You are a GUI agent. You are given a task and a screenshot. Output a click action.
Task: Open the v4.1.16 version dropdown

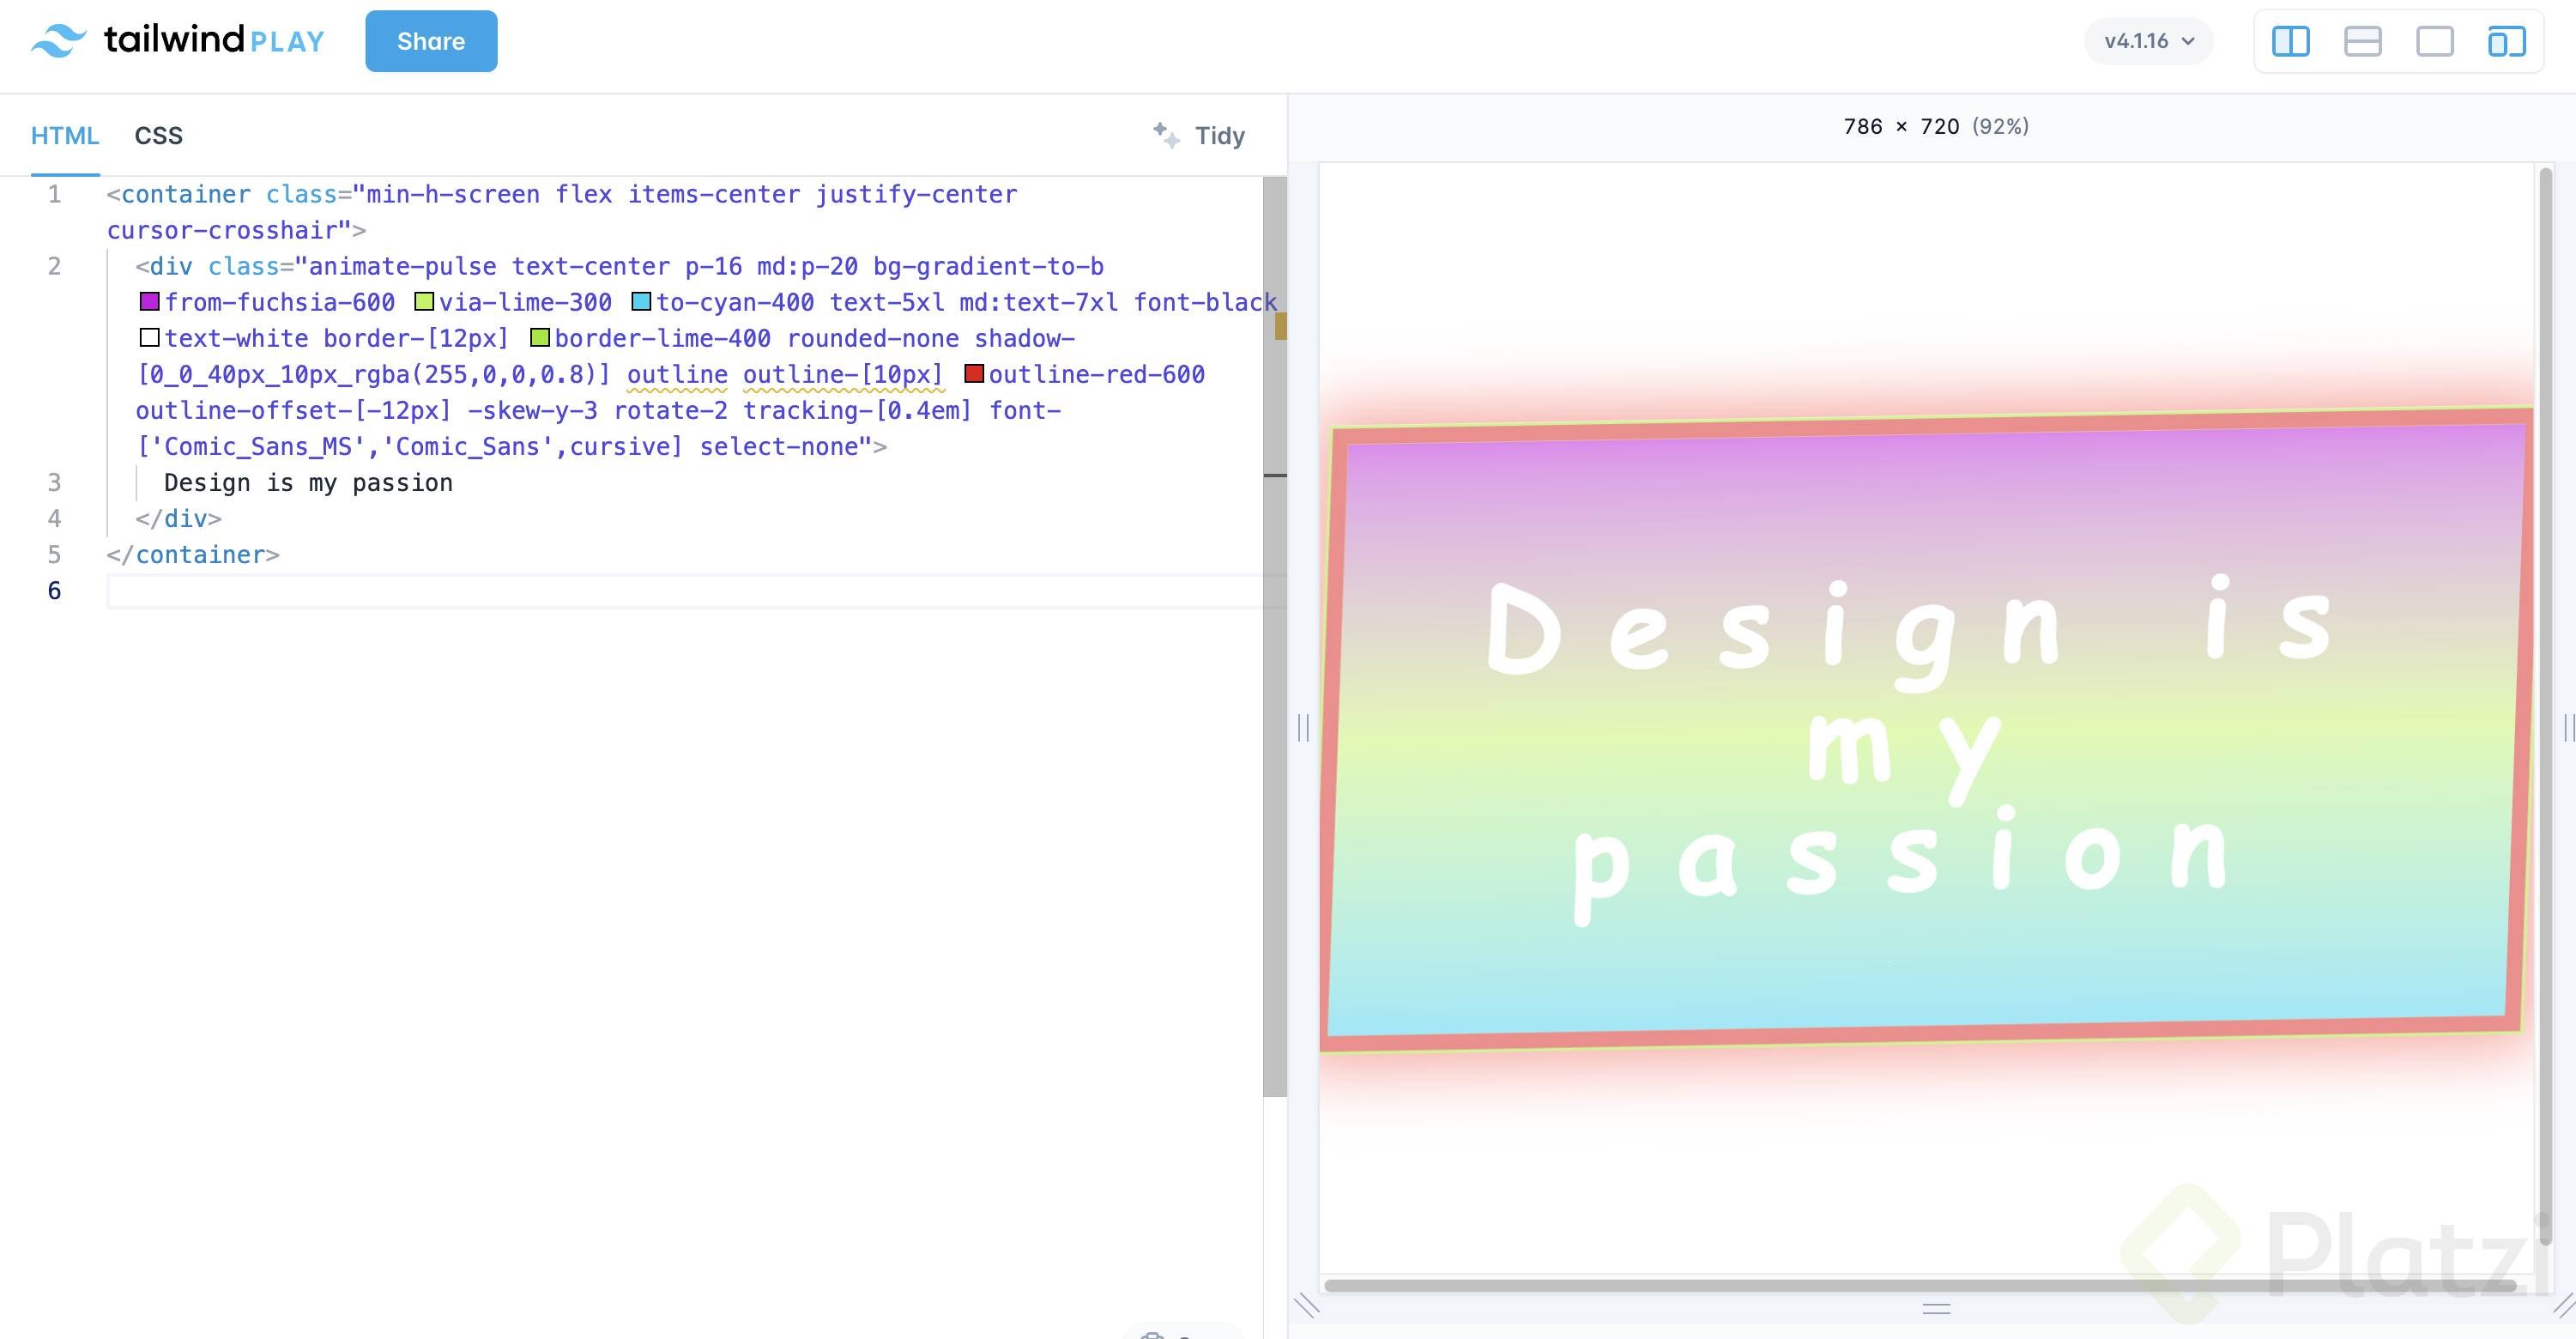pos(2148,41)
